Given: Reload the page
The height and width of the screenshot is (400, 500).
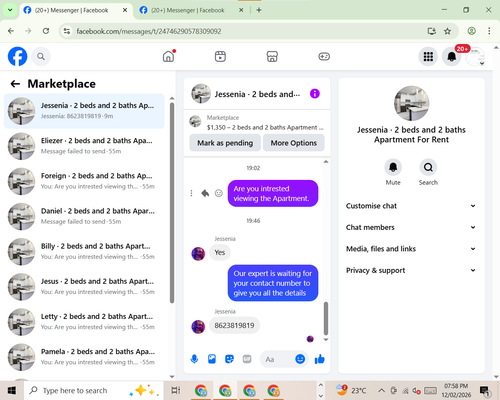Looking at the screenshot, I should pyautogui.click(x=46, y=31).
